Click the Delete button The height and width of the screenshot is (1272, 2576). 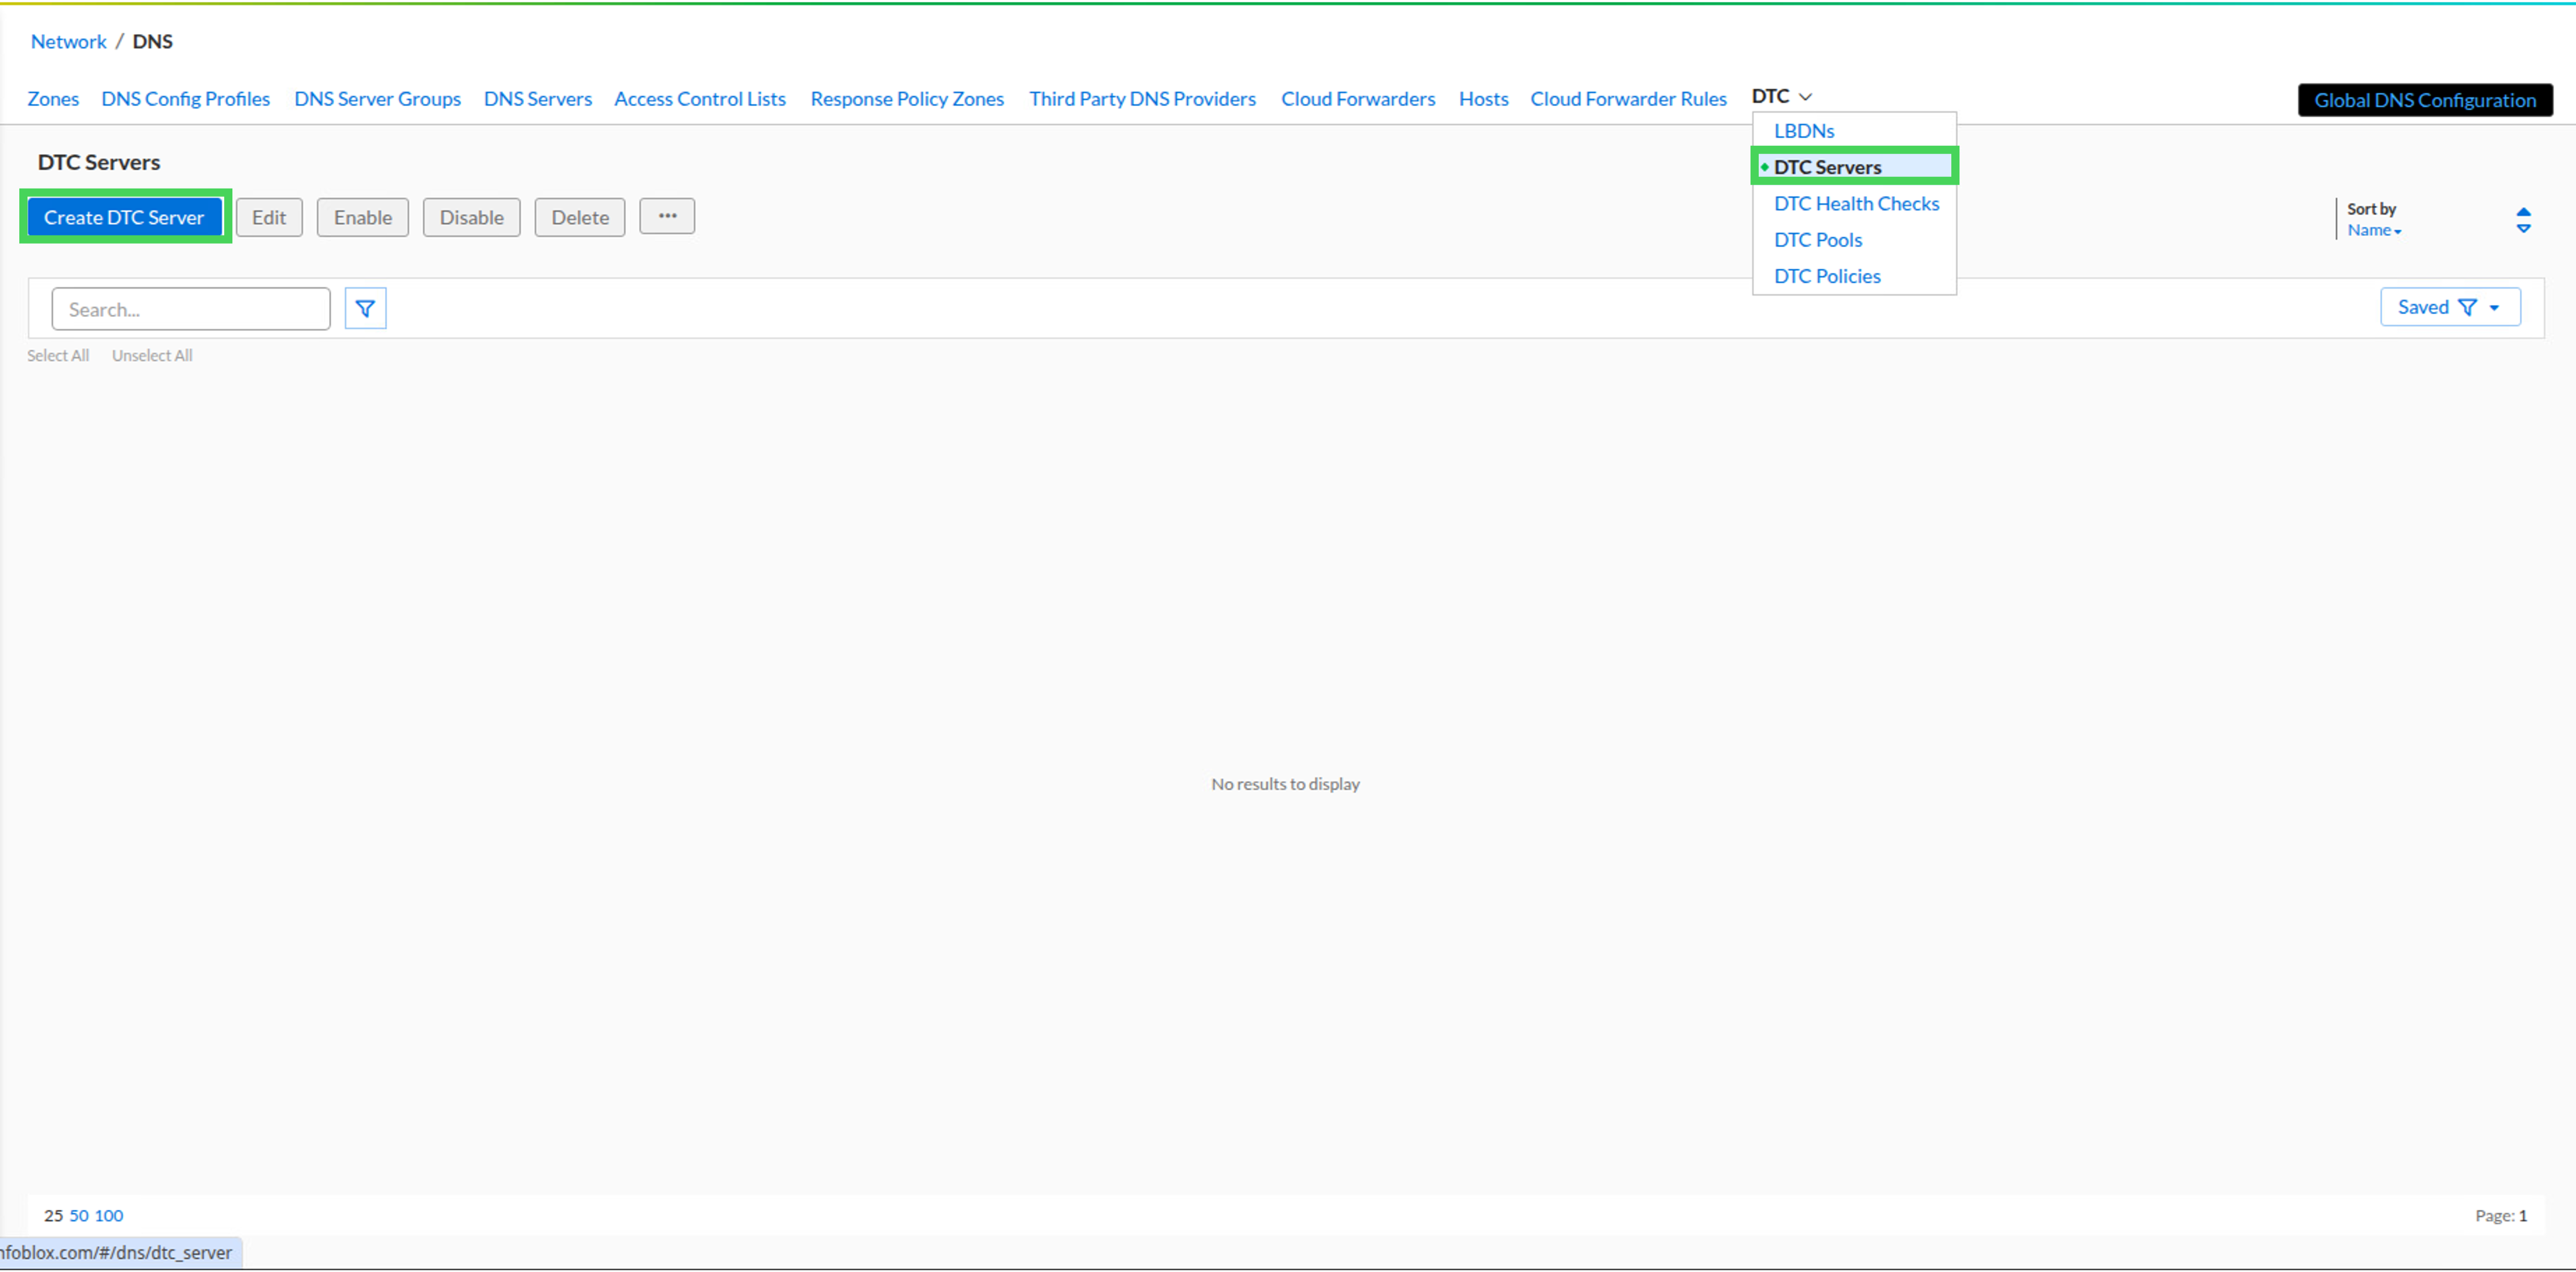coord(580,217)
